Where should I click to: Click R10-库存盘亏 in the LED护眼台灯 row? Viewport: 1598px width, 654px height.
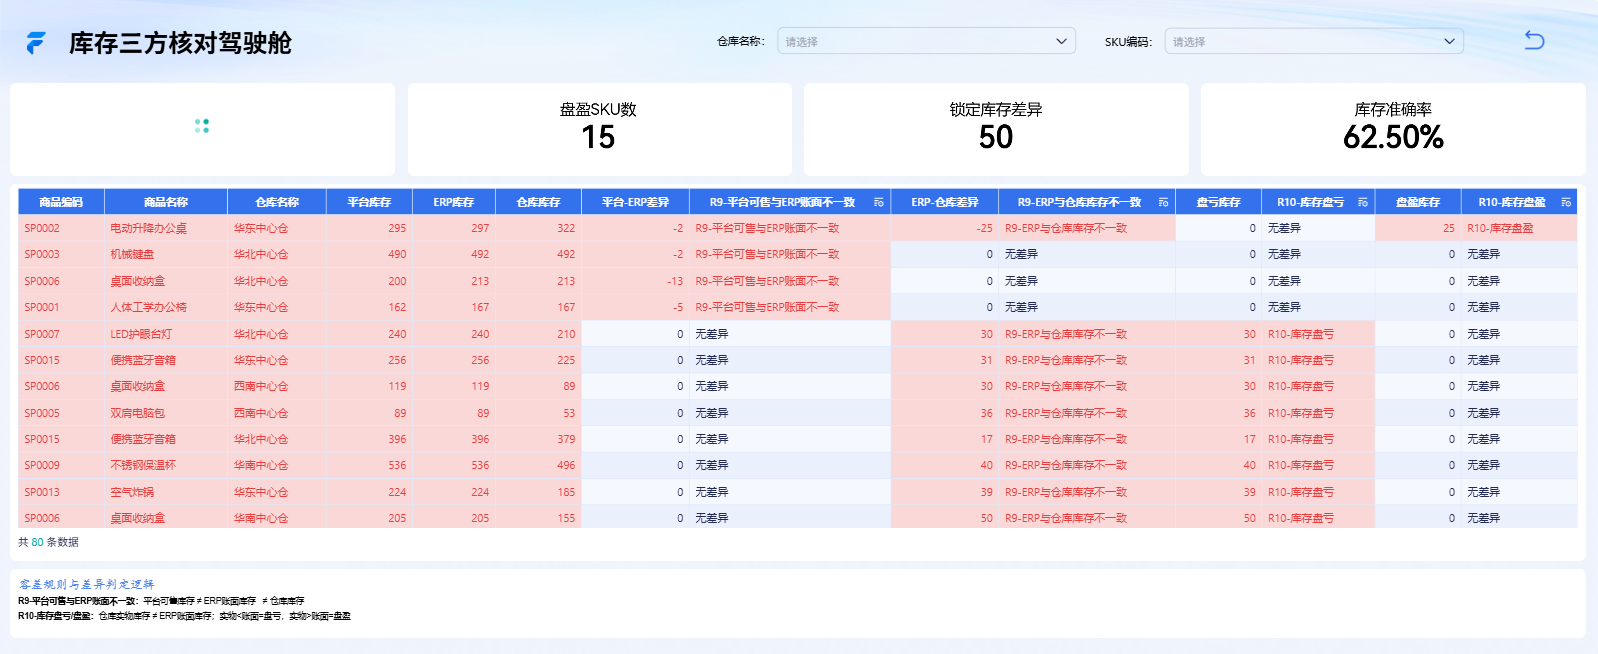[1301, 334]
